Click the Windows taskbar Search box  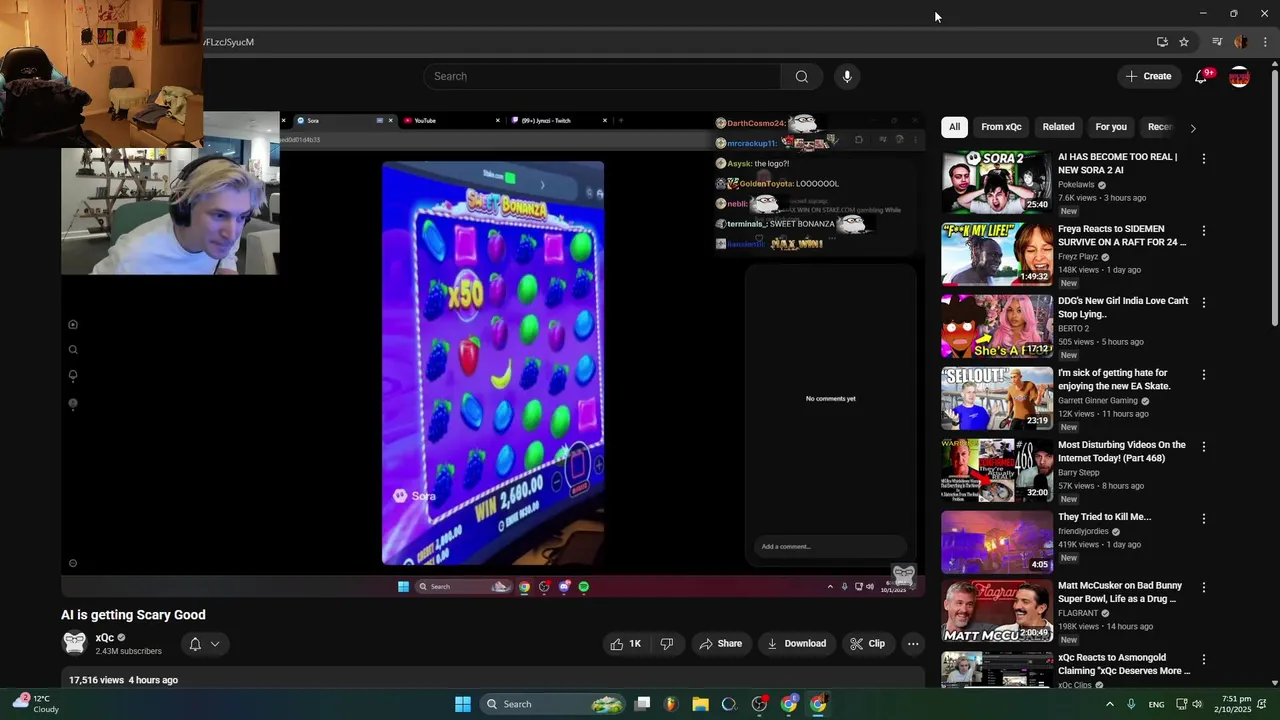553,704
